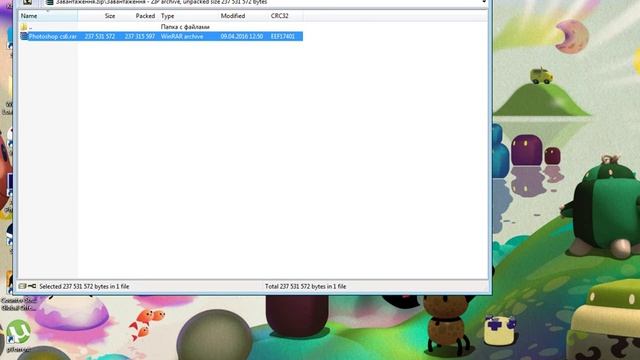Click packed value '237 315 597'
This screenshot has height=360, width=640.
point(140,36)
